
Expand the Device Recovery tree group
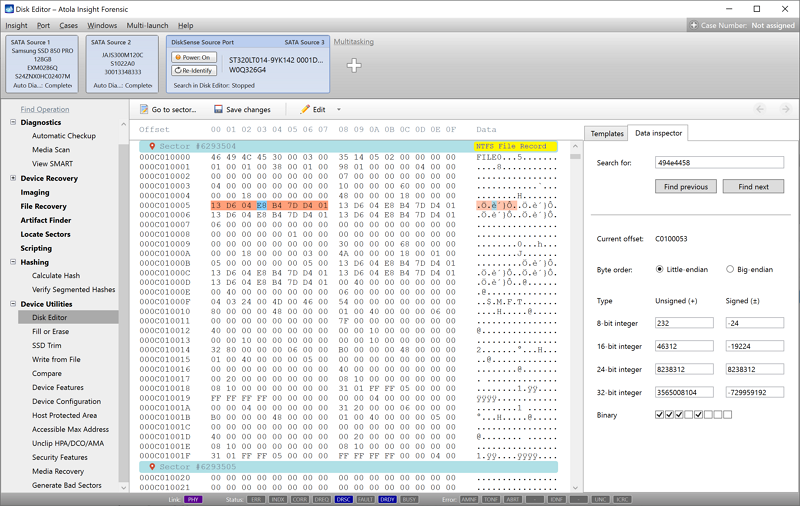pos(13,178)
